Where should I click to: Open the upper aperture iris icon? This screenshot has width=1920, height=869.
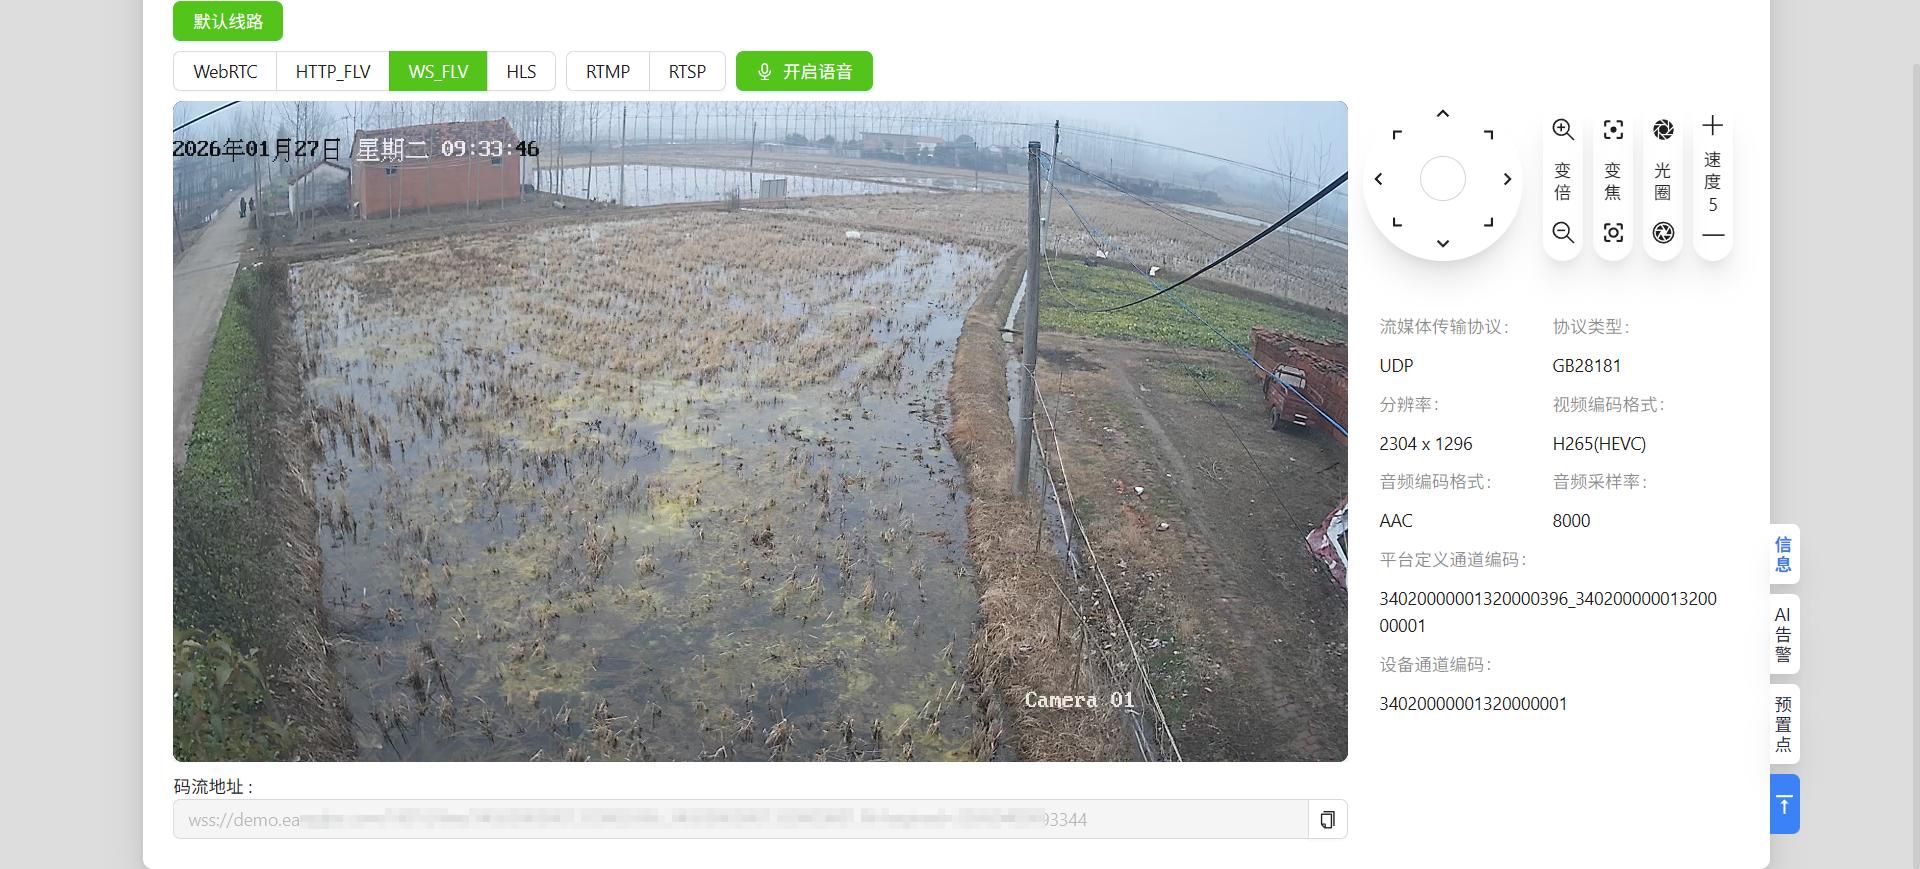coord(1663,130)
